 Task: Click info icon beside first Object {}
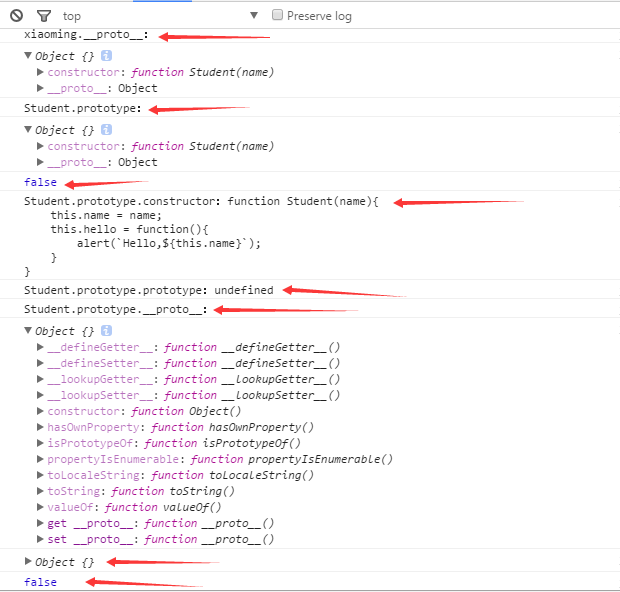coord(106,56)
